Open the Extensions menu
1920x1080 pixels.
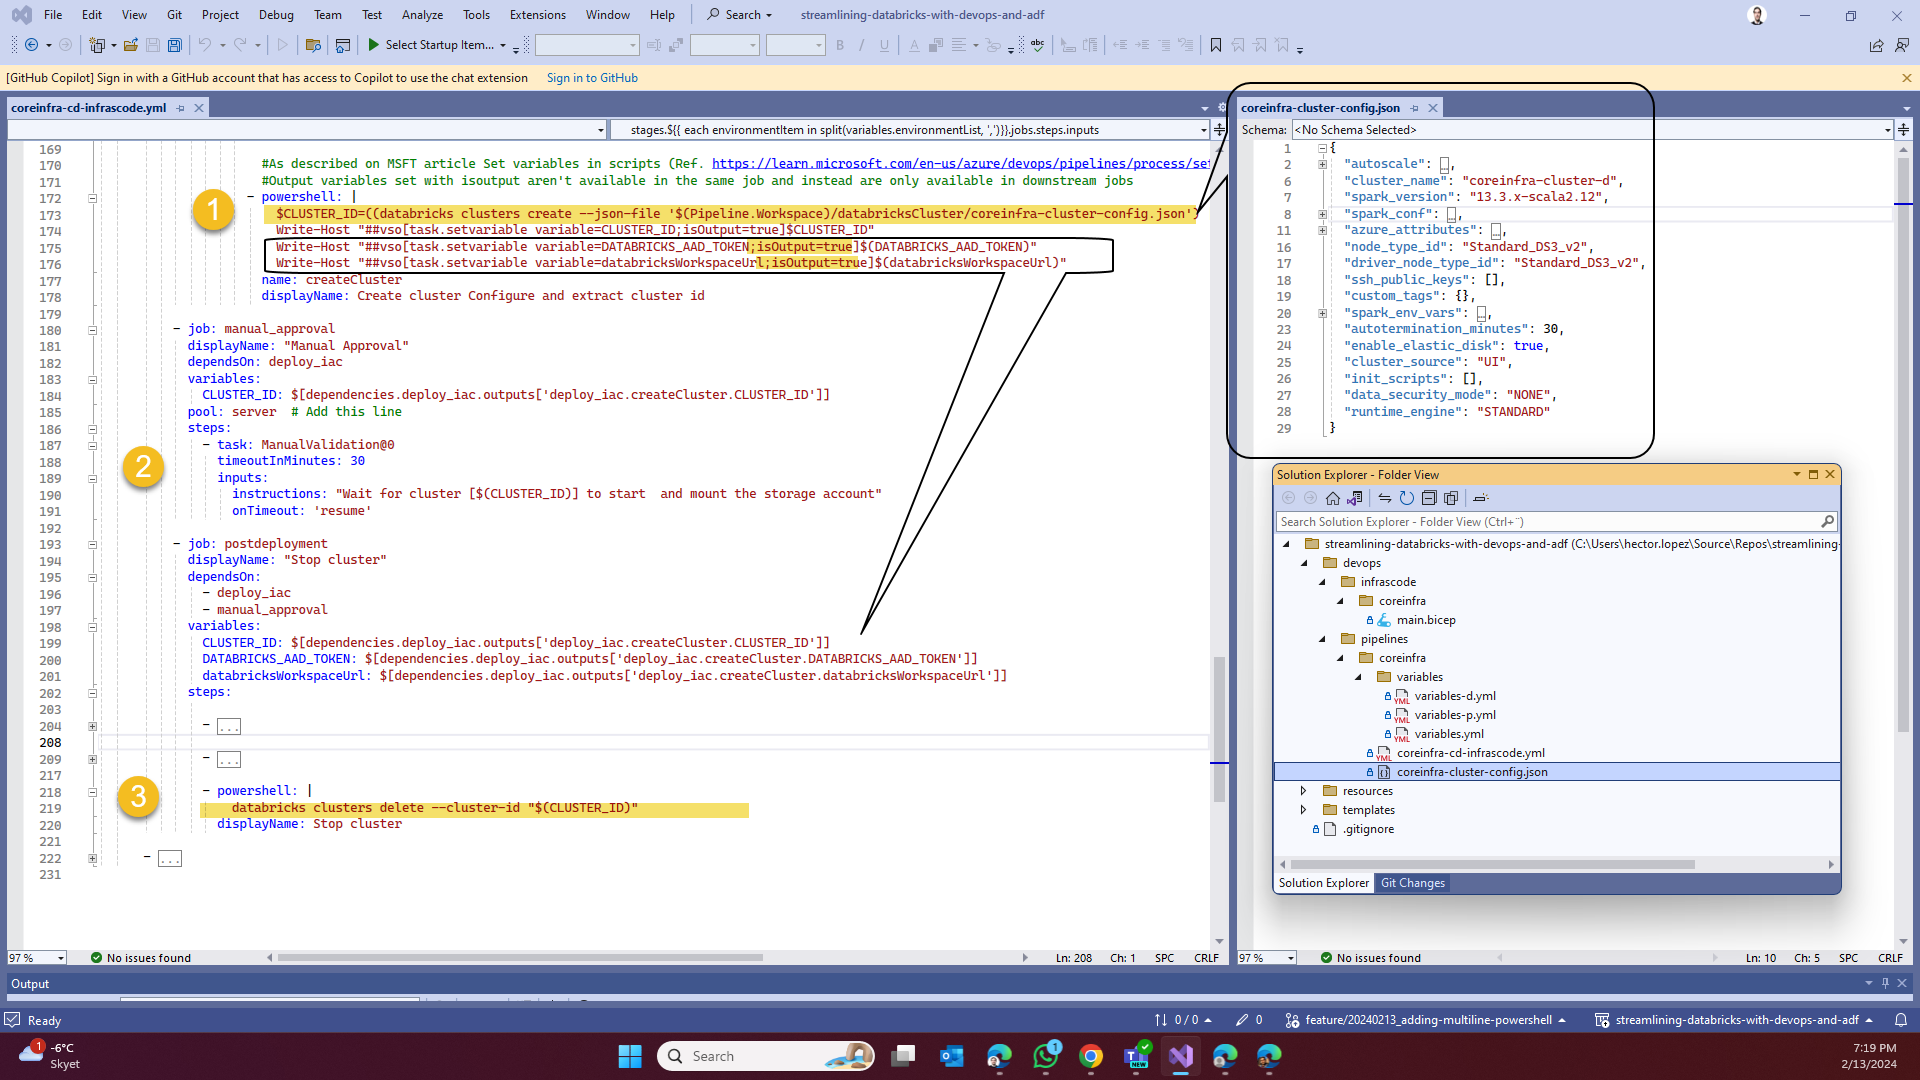pos(537,15)
